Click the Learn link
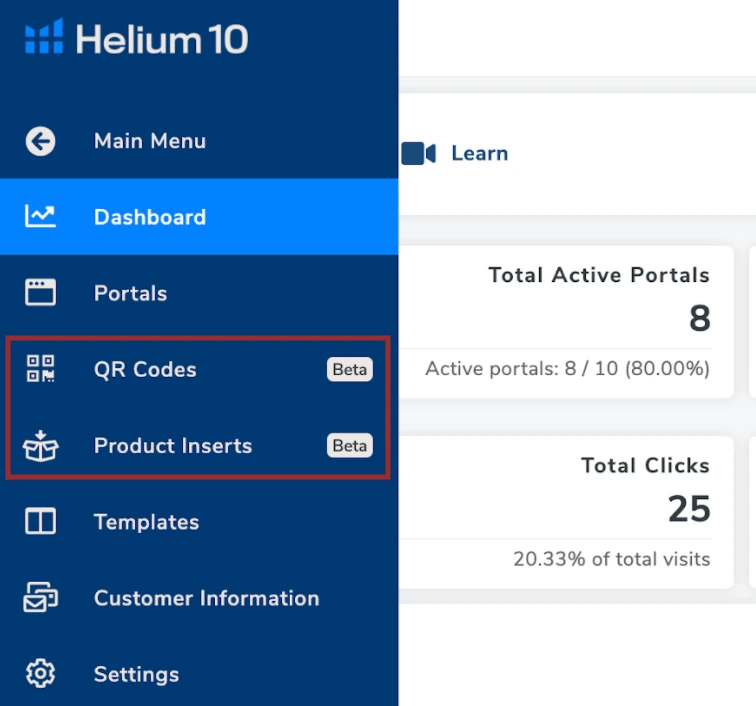Image resolution: width=756 pixels, height=706 pixels. click(480, 153)
